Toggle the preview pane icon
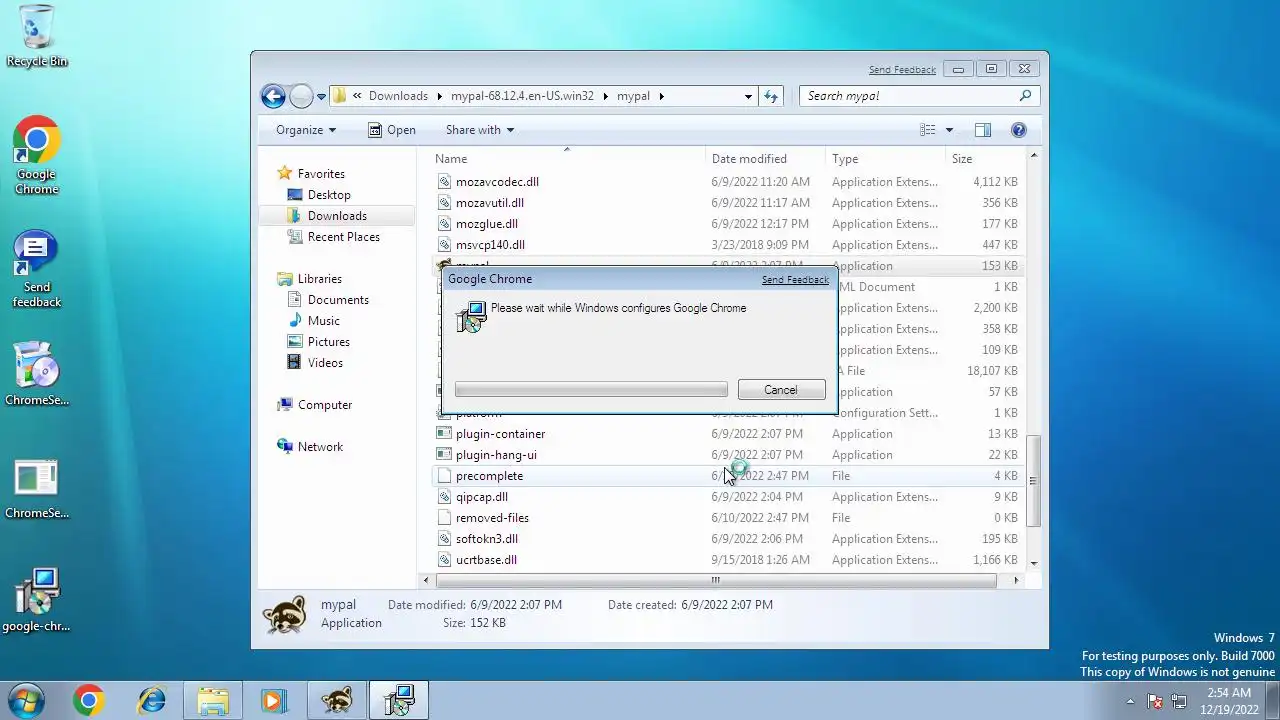Image resolution: width=1280 pixels, height=720 pixels. pyautogui.click(x=983, y=130)
